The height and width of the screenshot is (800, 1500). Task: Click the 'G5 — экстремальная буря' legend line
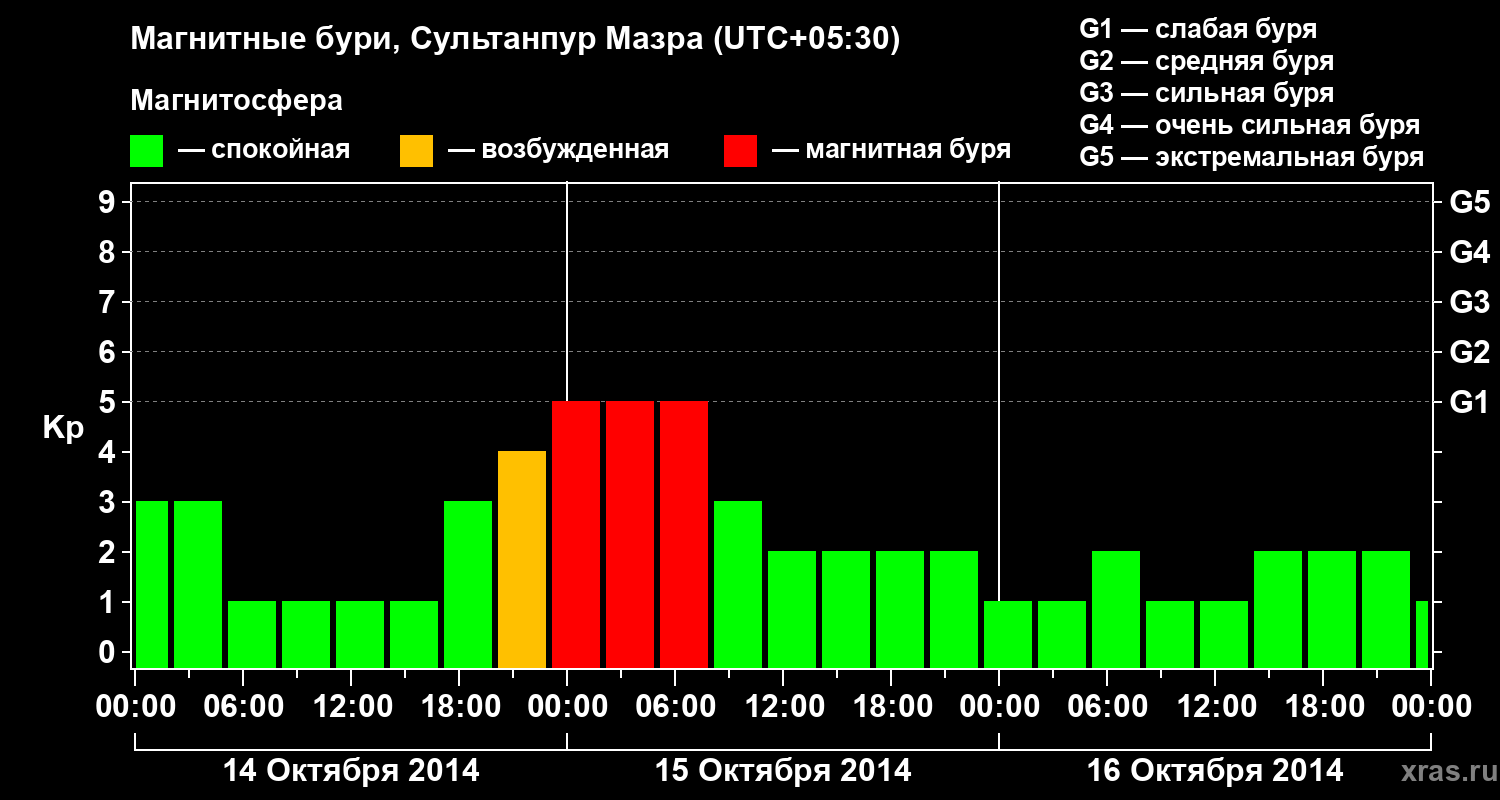[1251, 157]
